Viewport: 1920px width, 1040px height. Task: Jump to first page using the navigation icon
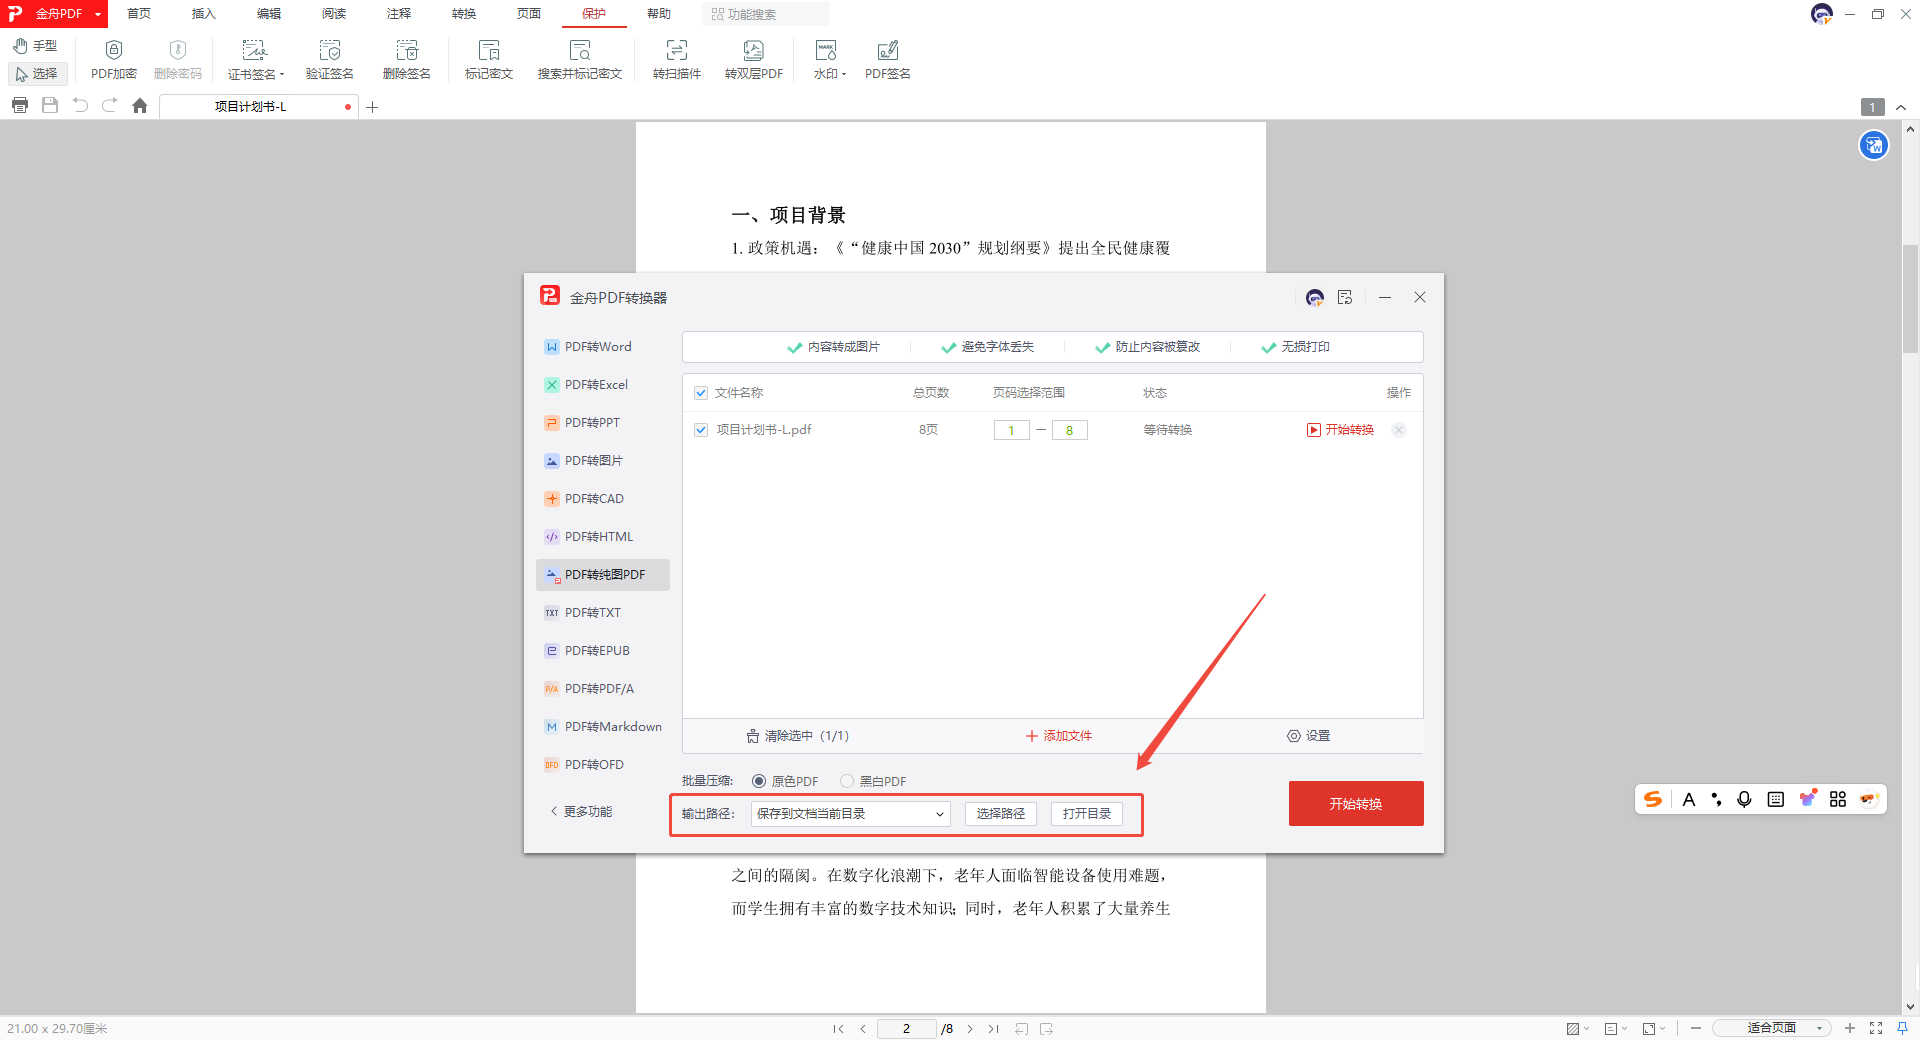click(x=838, y=1029)
